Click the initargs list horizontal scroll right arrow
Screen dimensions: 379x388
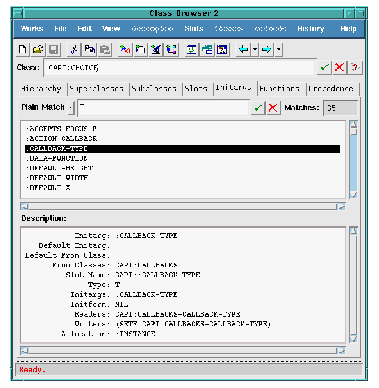pyautogui.click(x=342, y=206)
